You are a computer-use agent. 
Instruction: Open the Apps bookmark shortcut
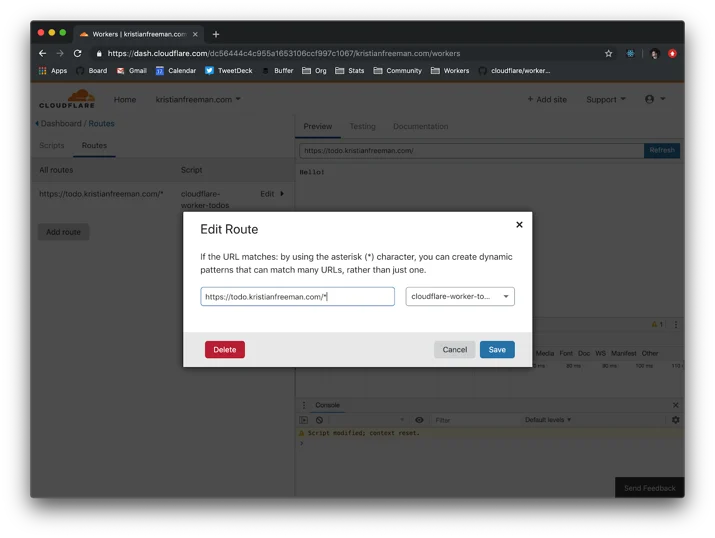(x=53, y=71)
